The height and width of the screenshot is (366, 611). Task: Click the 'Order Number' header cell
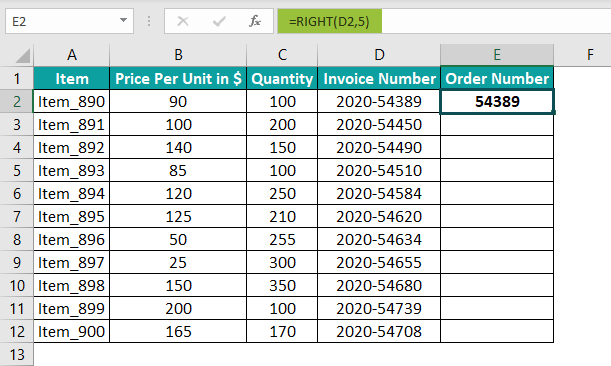pos(497,78)
